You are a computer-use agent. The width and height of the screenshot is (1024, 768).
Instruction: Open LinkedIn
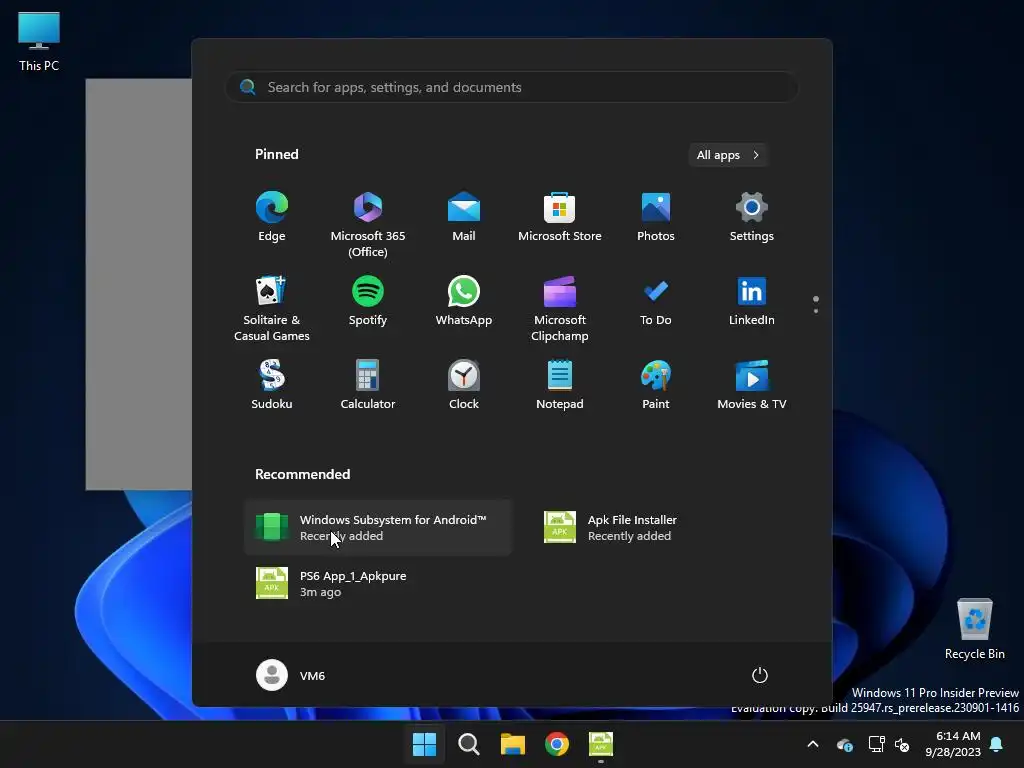(752, 302)
